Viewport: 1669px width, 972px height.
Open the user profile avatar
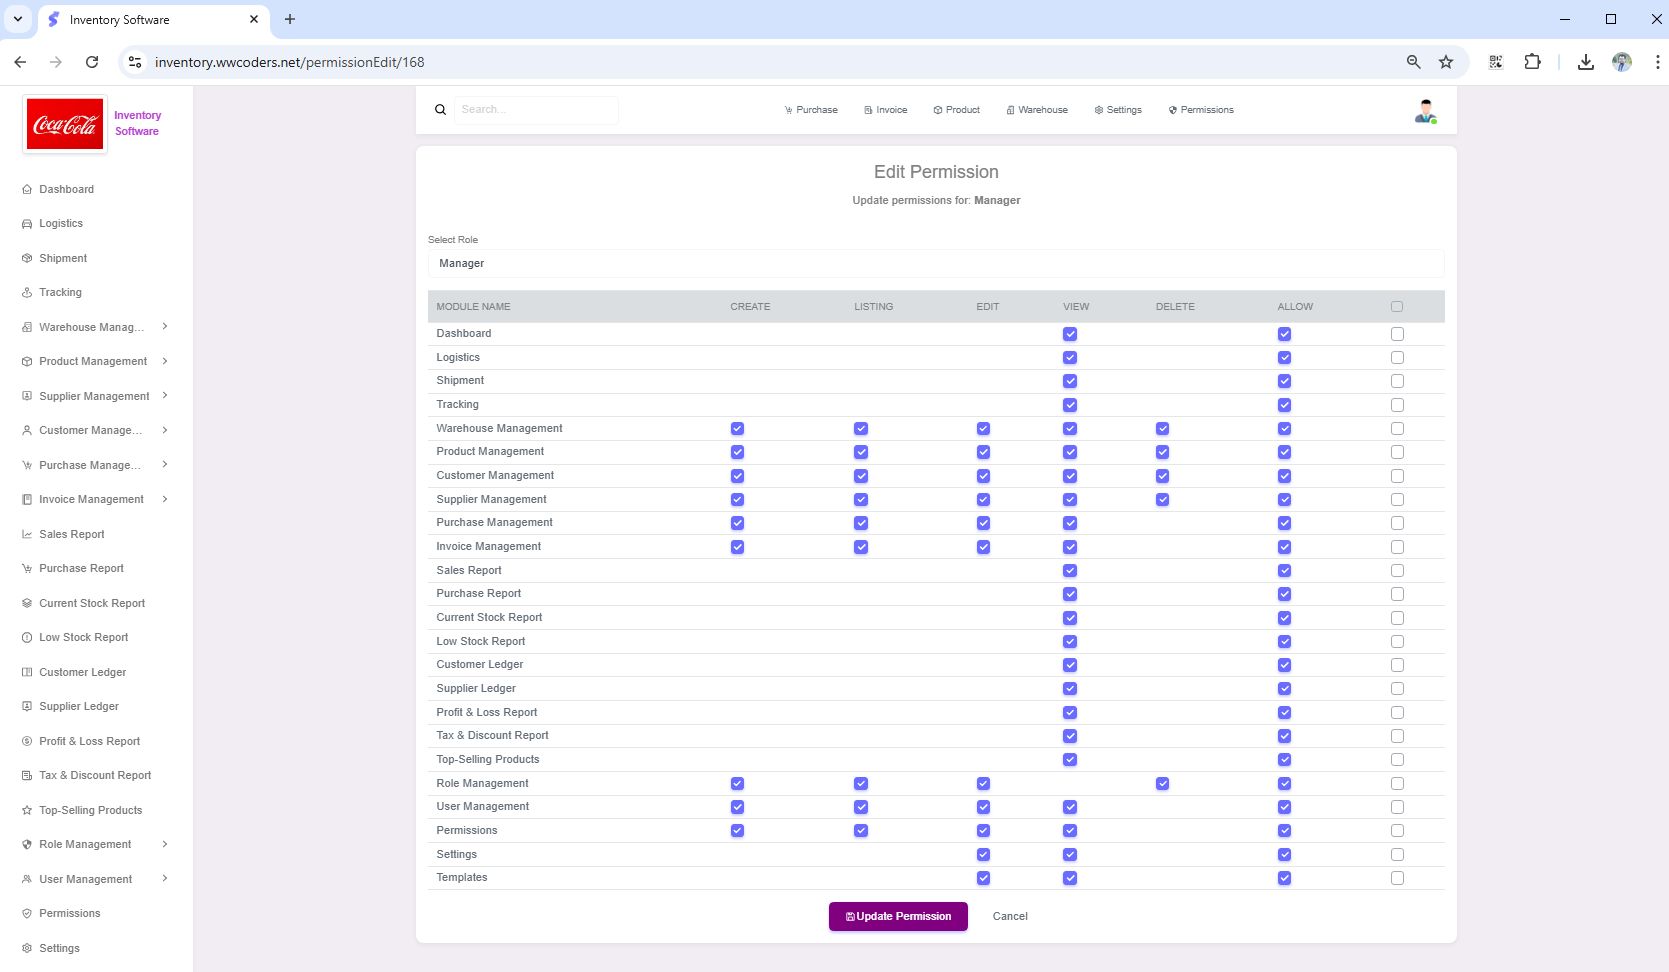coord(1425,111)
